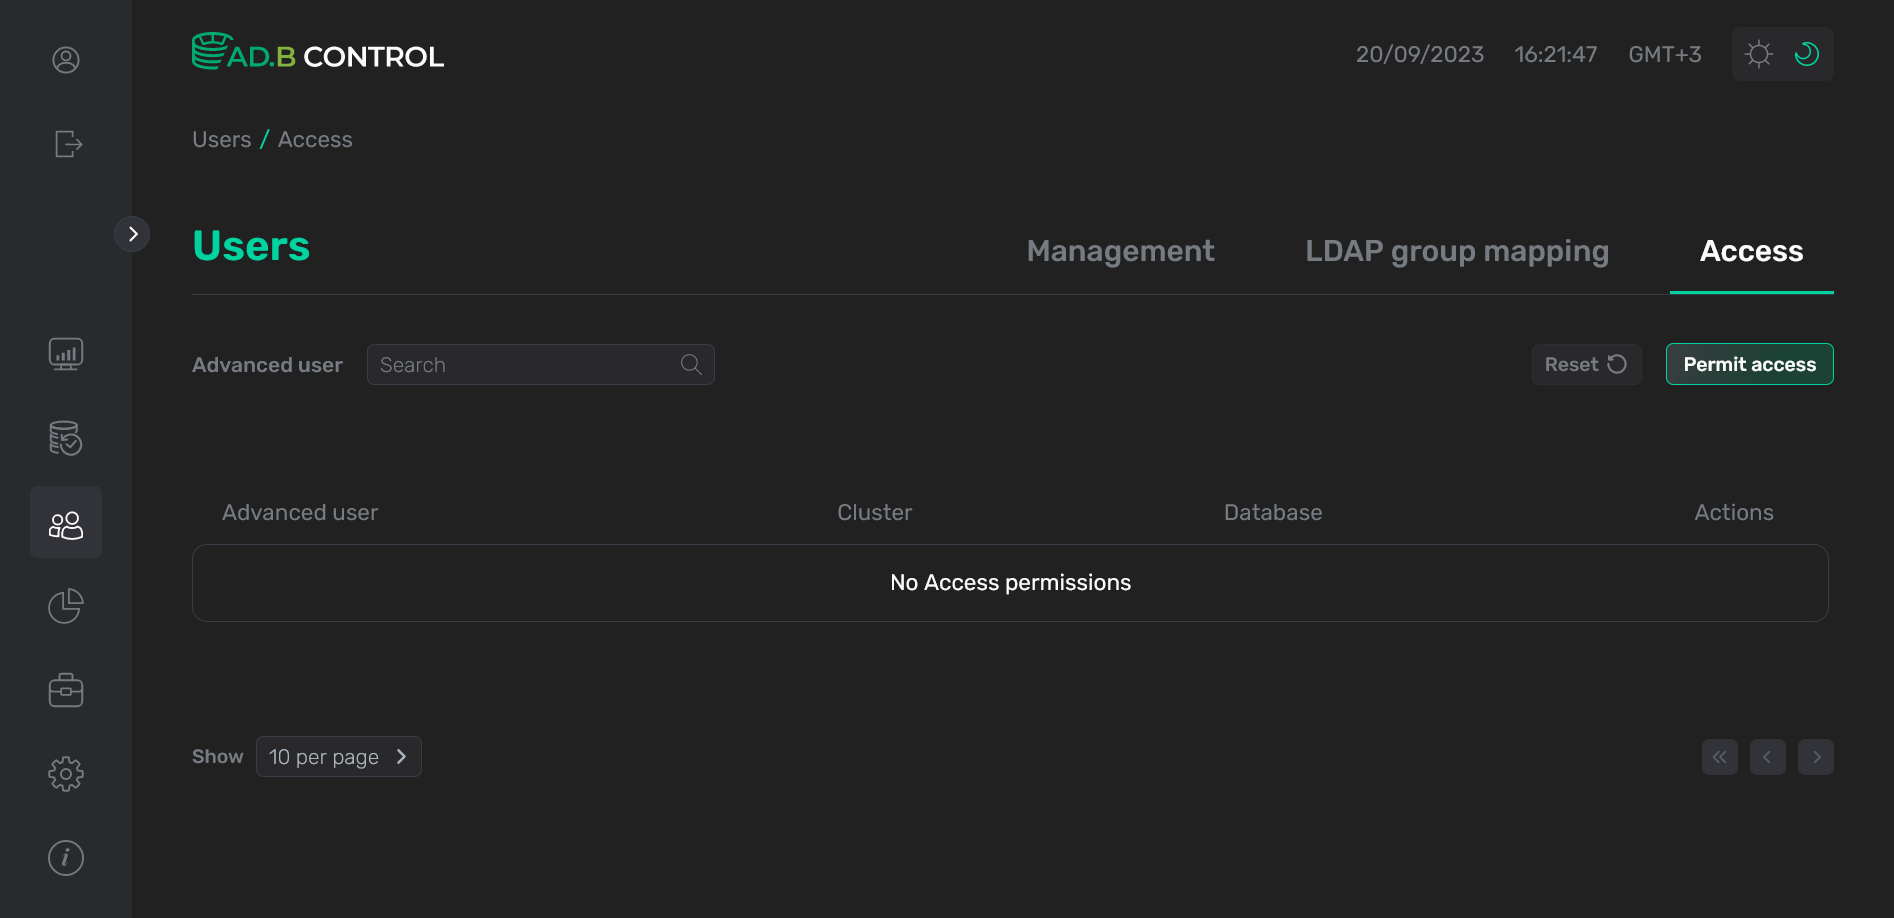Switch to the Management tab
The width and height of the screenshot is (1894, 918).
[x=1120, y=251]
